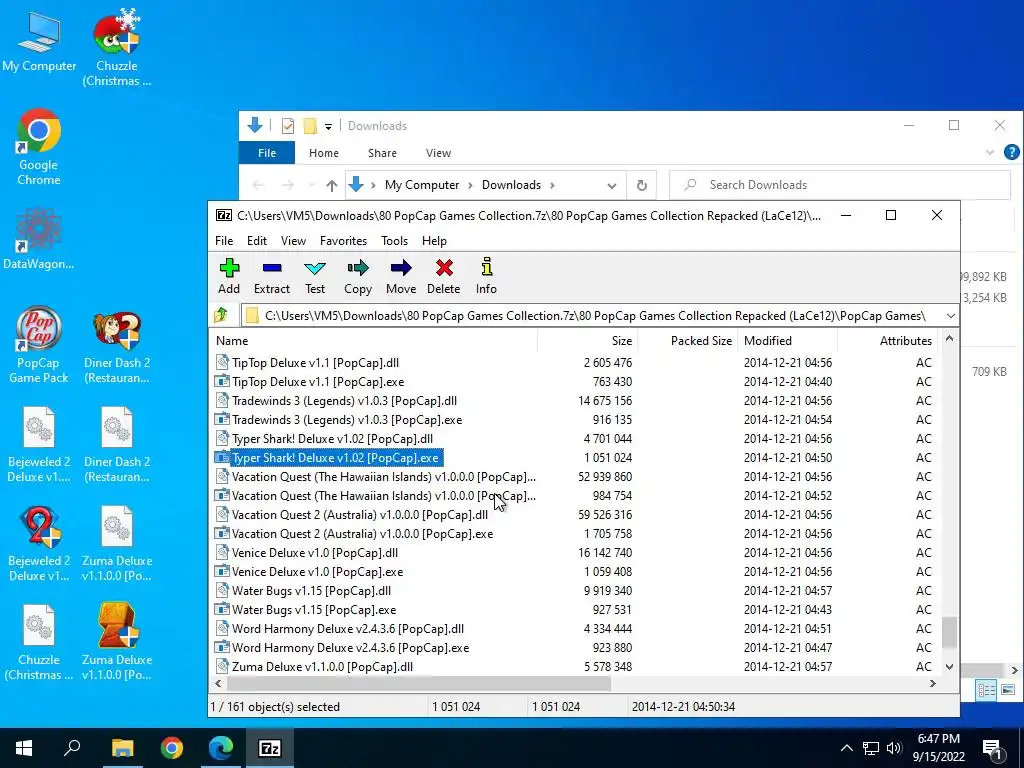The height and width of the screenshot is (768, 1024).
Task: Click the Downloads breadcrumb chevron in Explorer
Action: [x=552, y=185]
